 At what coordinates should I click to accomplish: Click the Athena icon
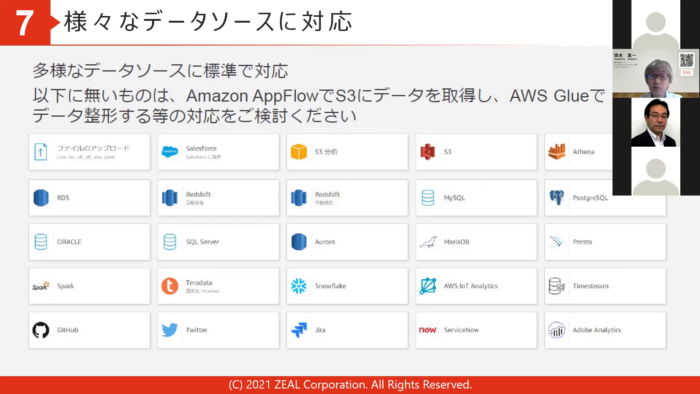pyautogui.click(x=557, y=152)
